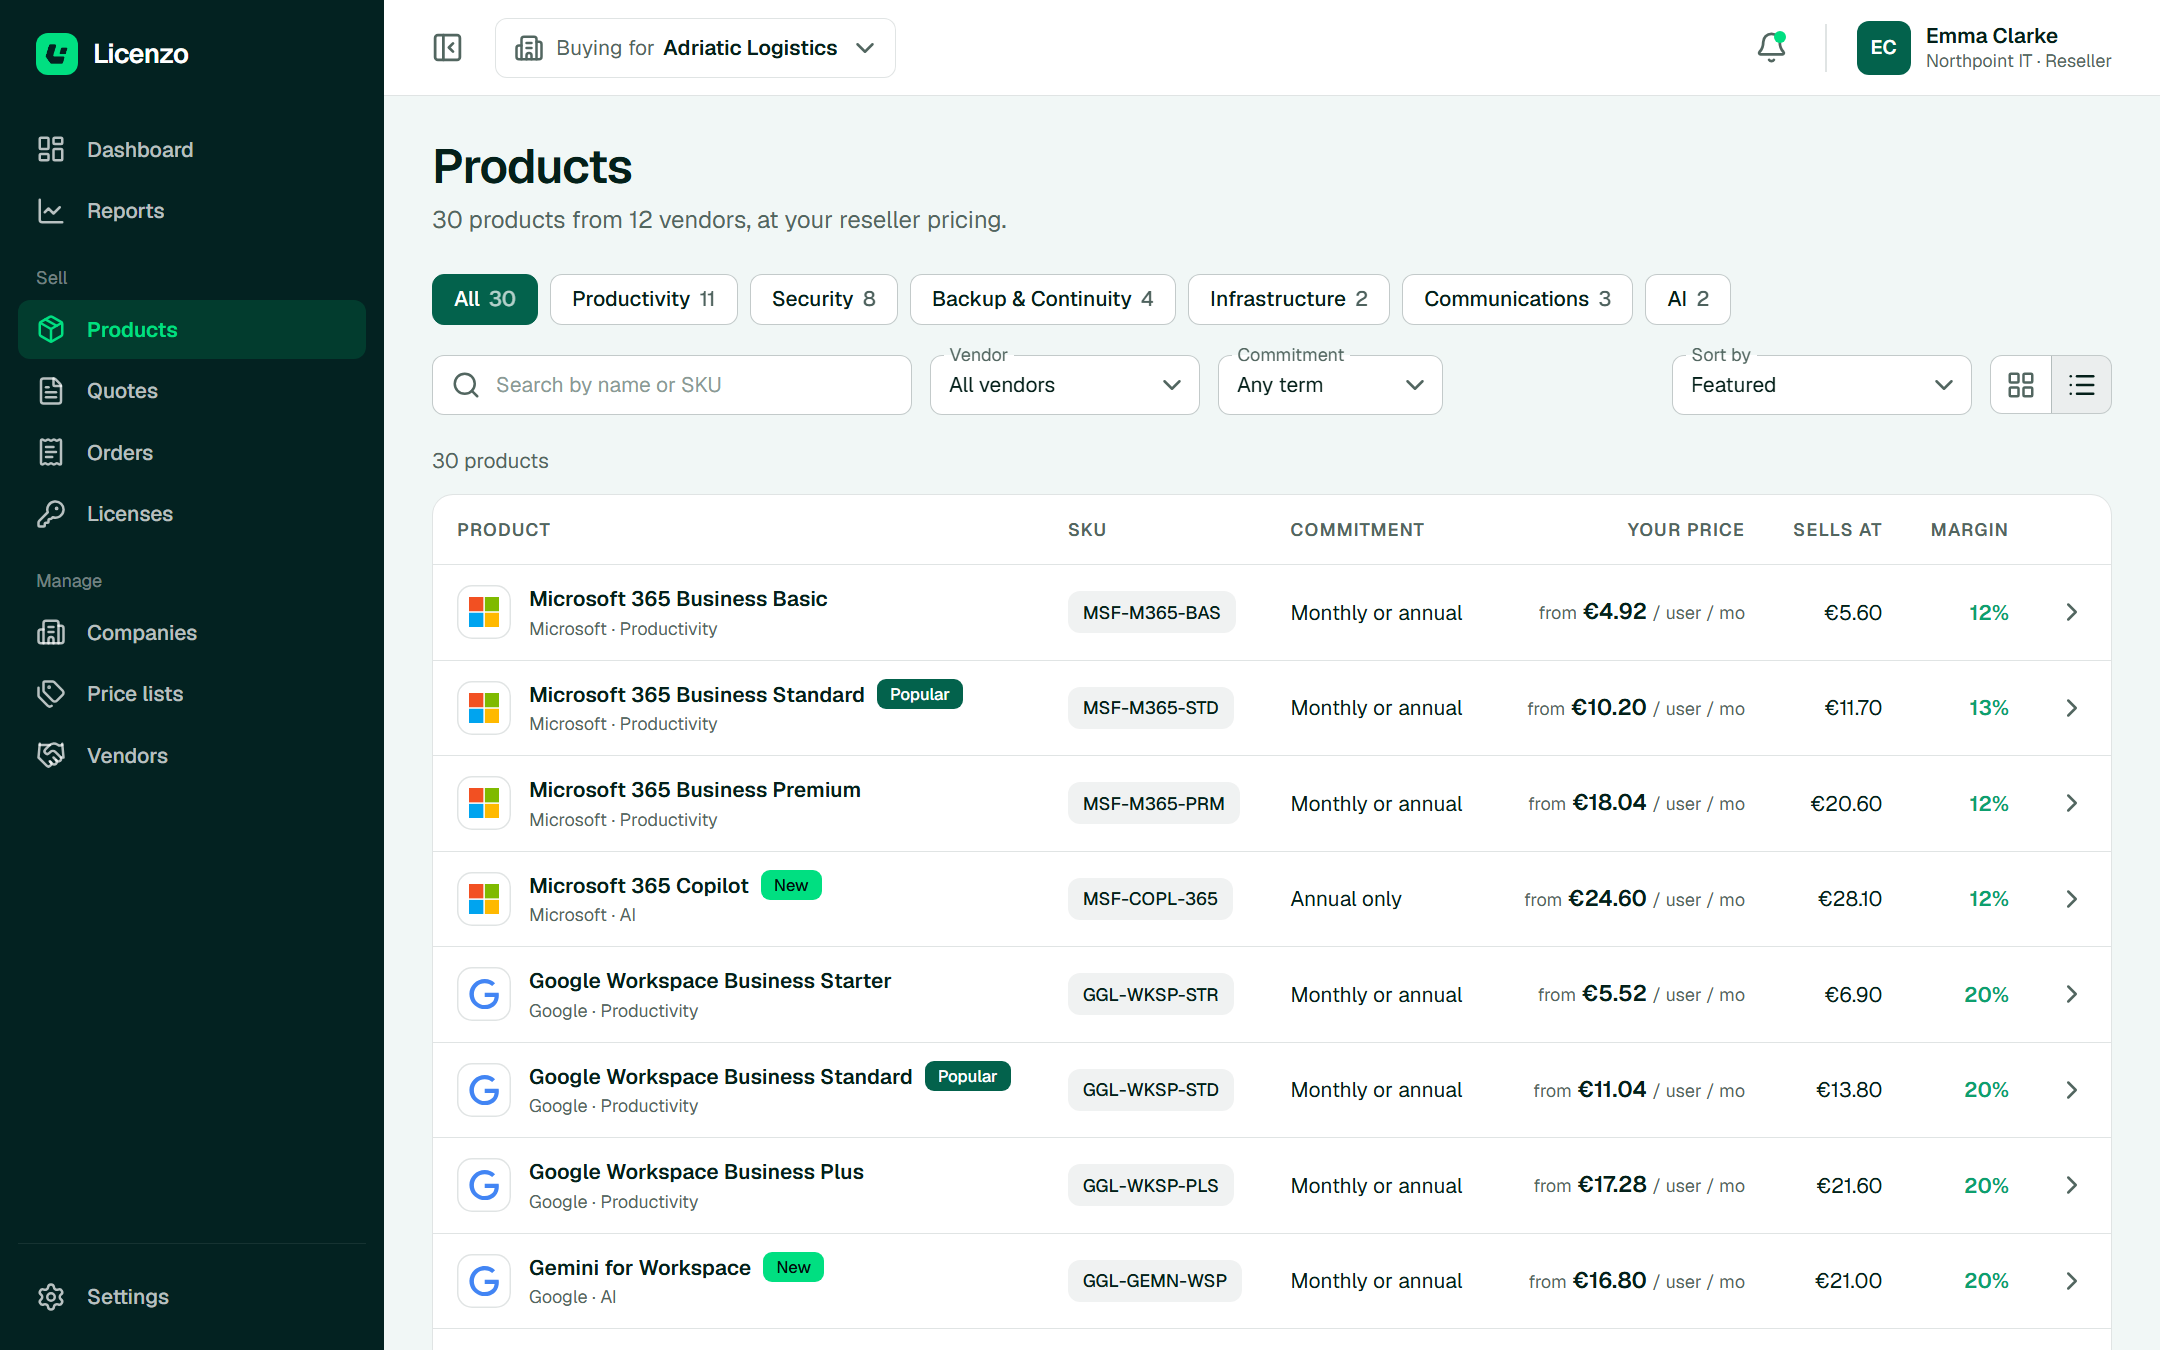Switch to list view
The image size is (2160, 1350).
(x=2081, y=385)
